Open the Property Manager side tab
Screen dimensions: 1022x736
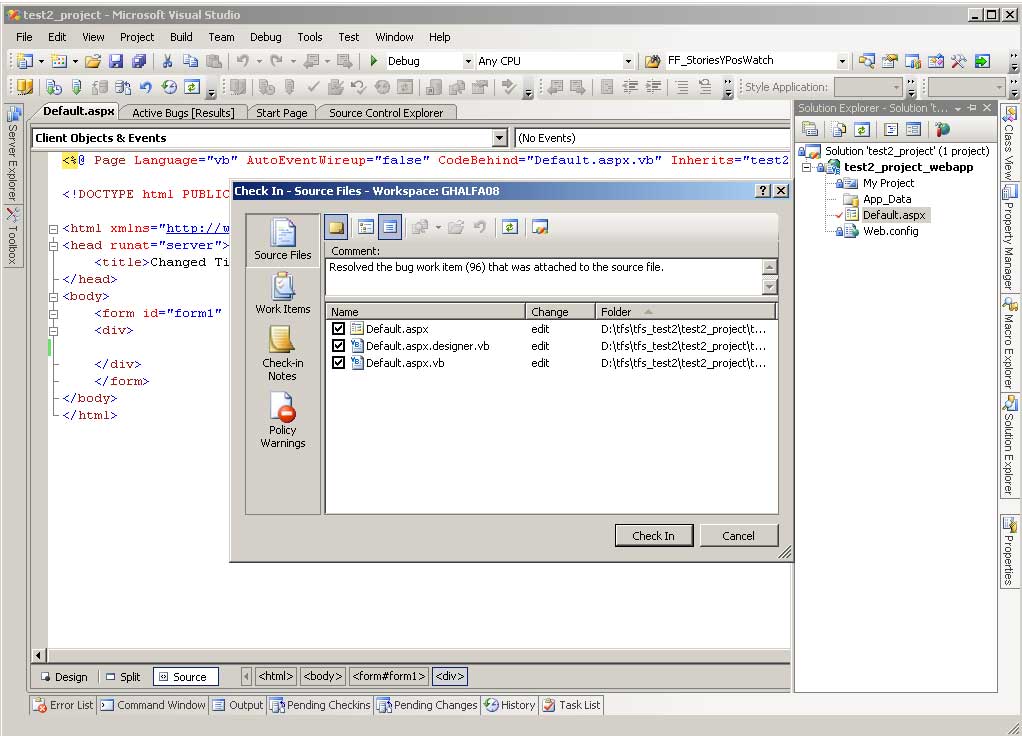click(1009, 238)
